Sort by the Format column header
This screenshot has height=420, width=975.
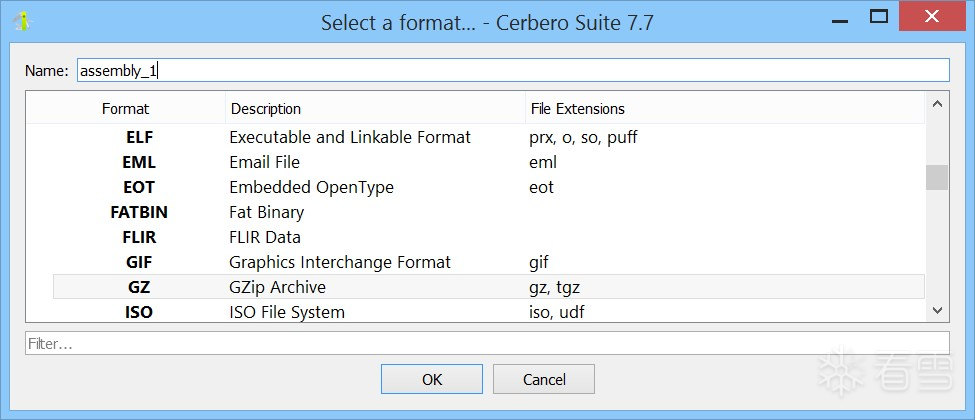tap(125, 108)
